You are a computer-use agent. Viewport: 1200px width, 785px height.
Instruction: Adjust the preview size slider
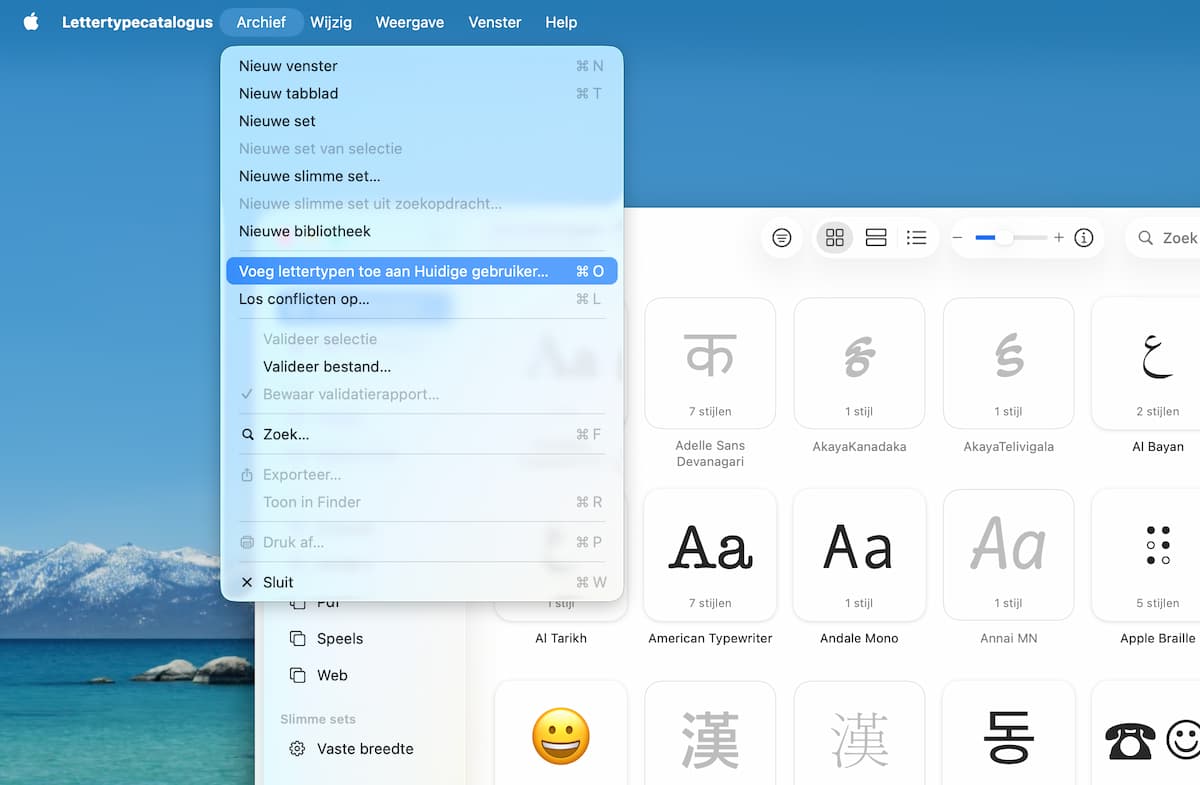1004,238
